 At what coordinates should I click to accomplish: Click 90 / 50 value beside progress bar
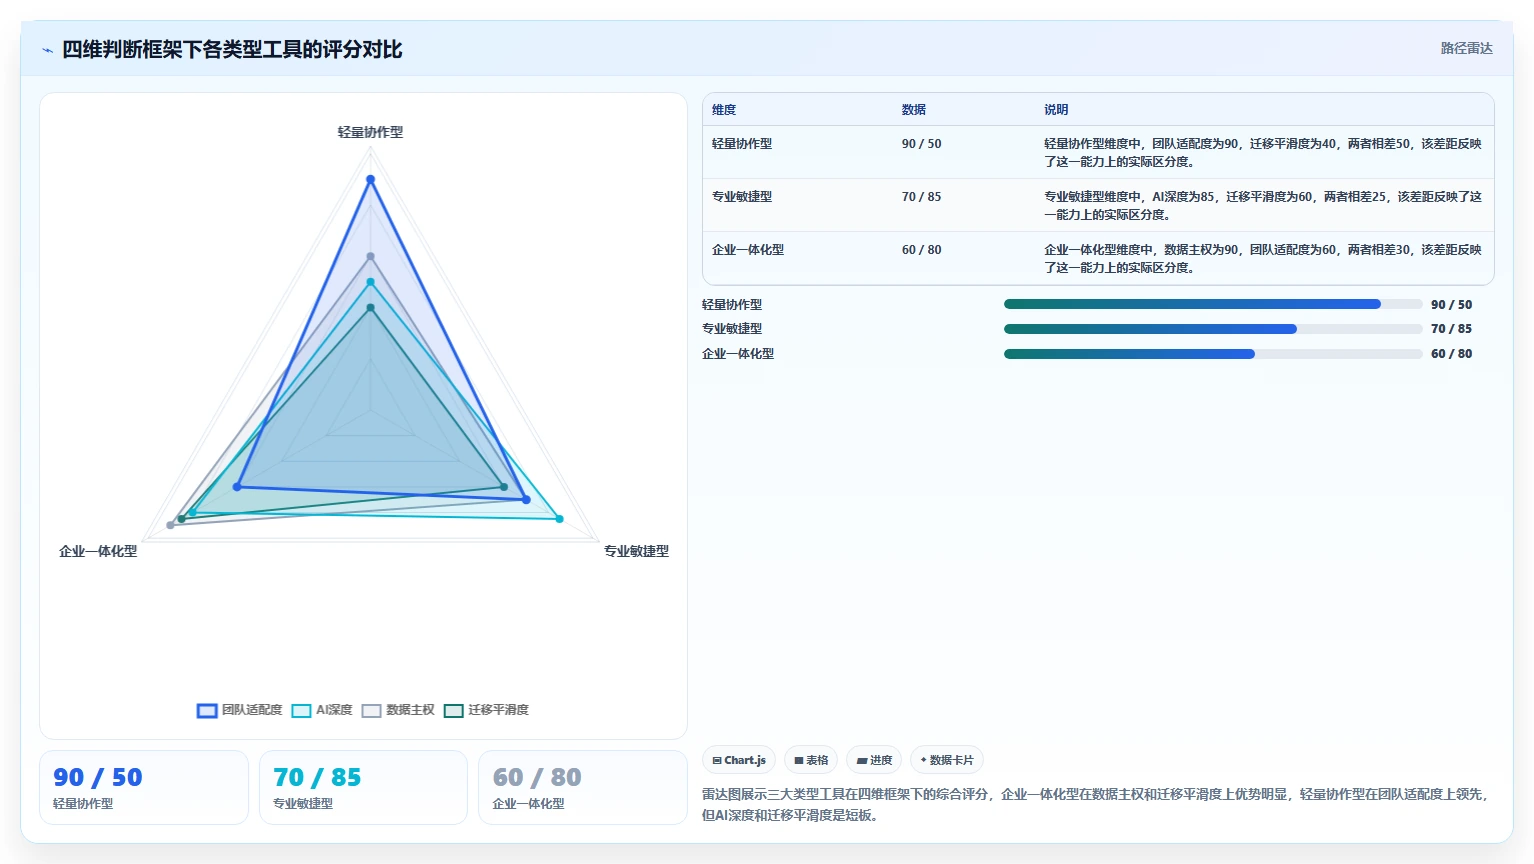(1451, 305)
